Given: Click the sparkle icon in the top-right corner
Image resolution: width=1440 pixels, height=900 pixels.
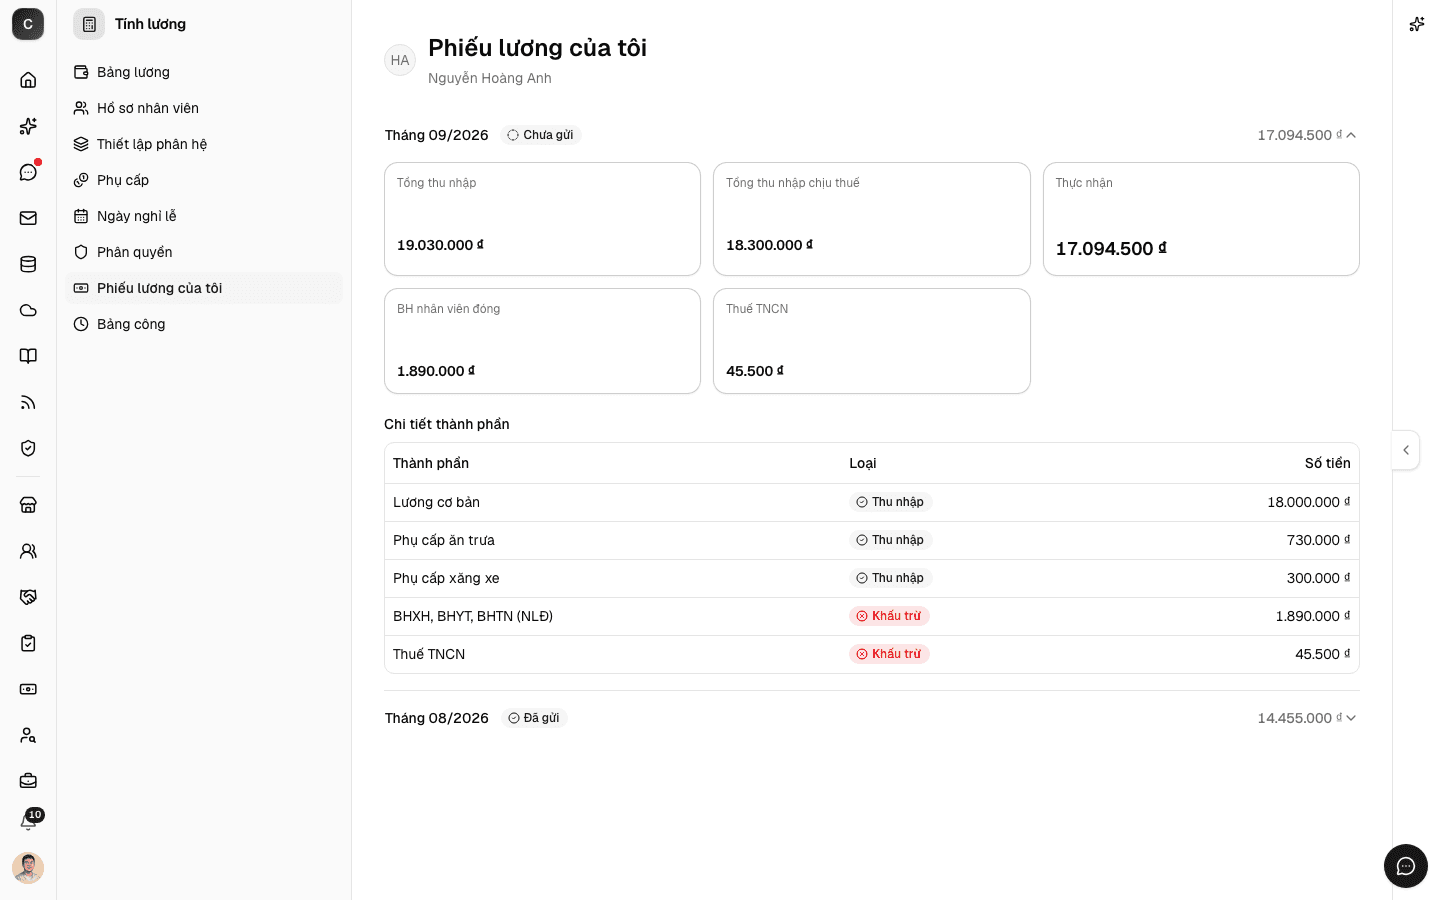Looking at the screenshot, I should (x=1416, y=24).
